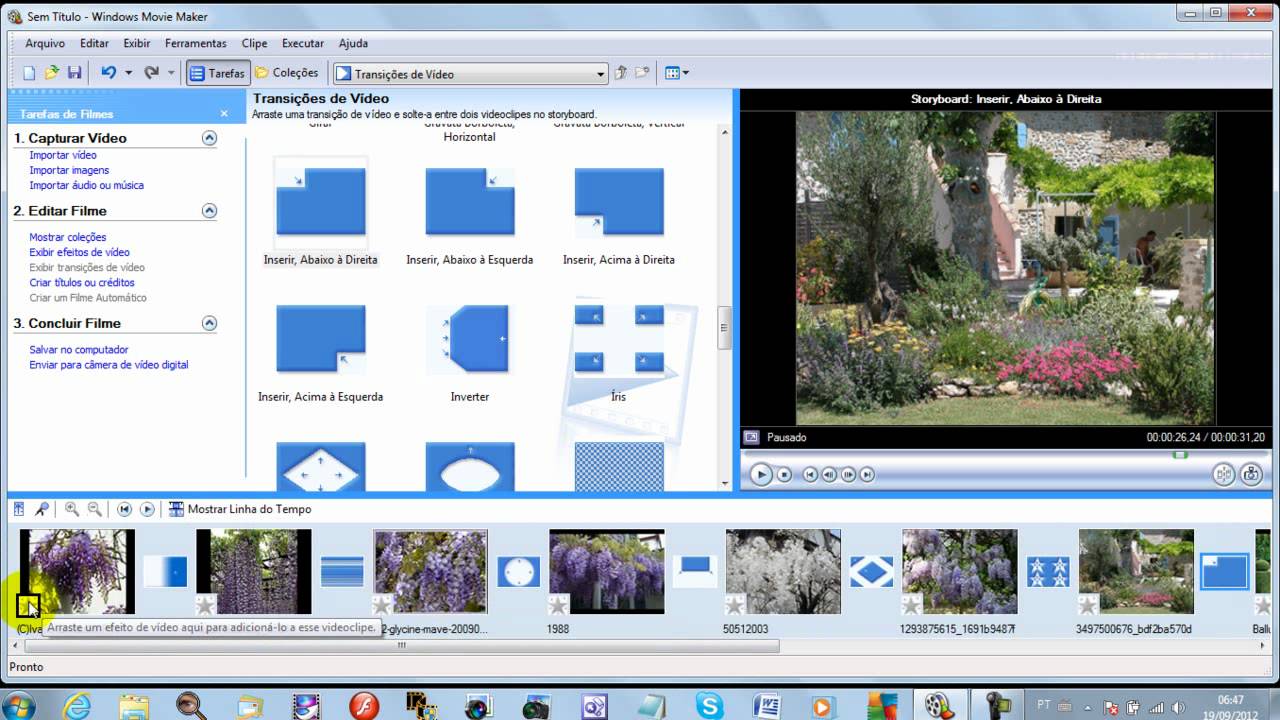Select the Íris transition thumbnail
This screenshot has width=1280, height=720.
click(x=618, y=340)
